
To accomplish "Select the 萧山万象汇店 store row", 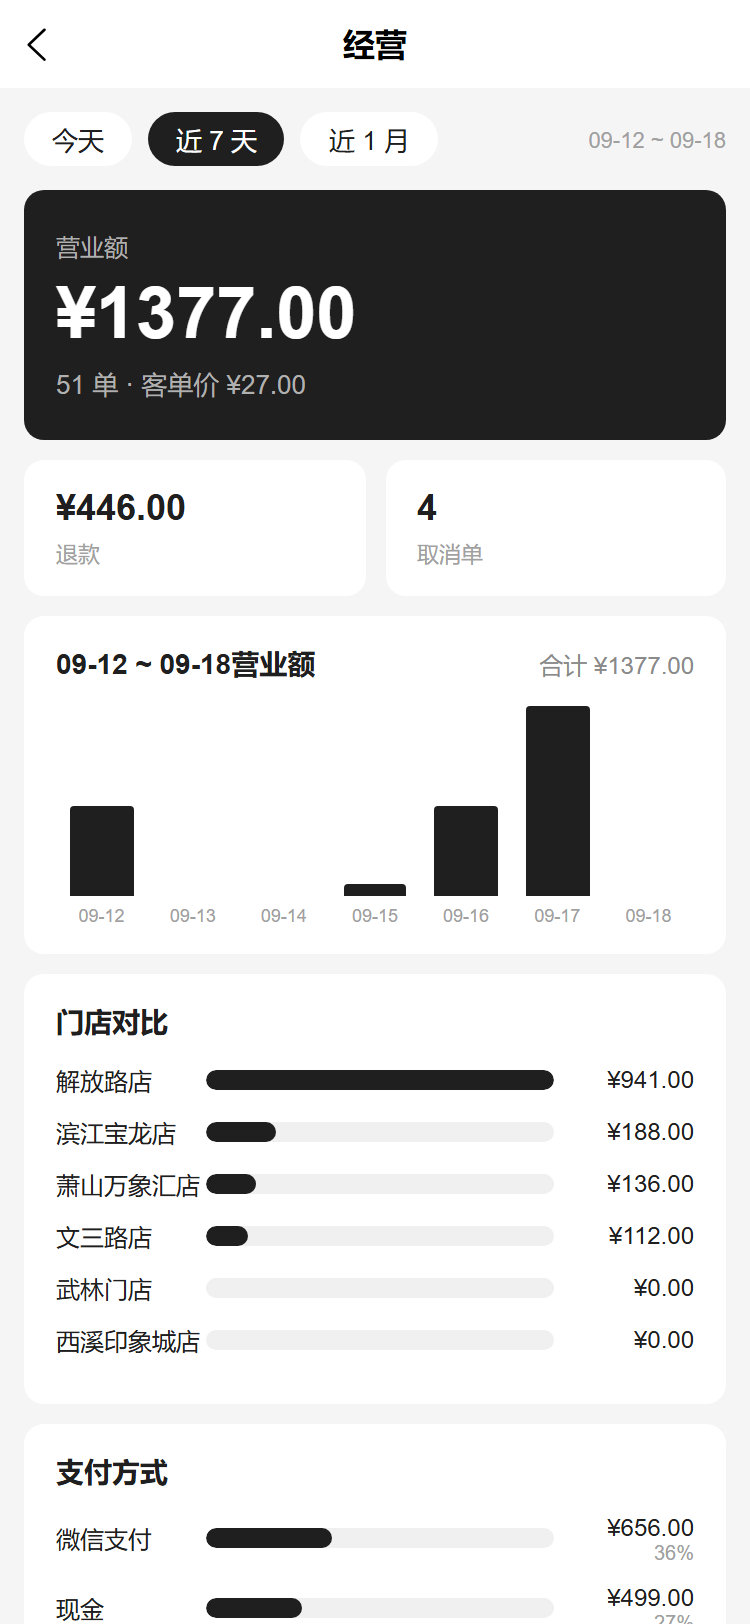I will tap(375, 1184).
